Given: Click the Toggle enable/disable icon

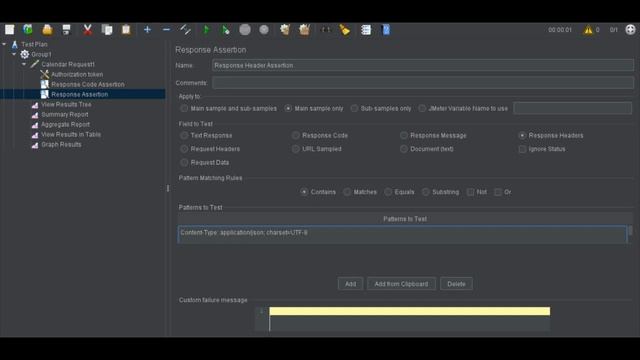Looking at the screenshot, I should pyautogui.click(x=185, y=29).
